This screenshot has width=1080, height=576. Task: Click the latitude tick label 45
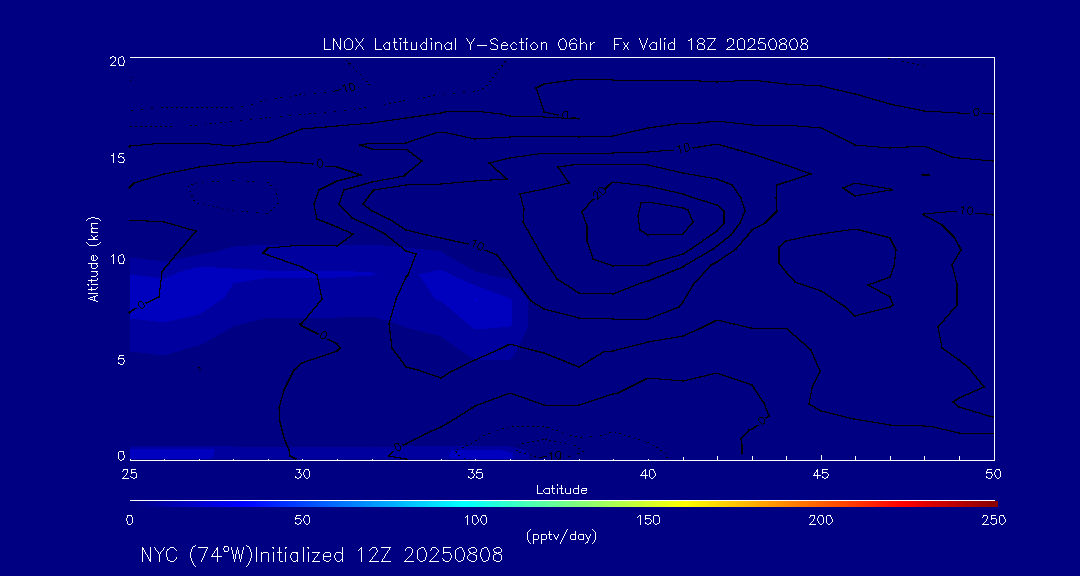point(821,473)
